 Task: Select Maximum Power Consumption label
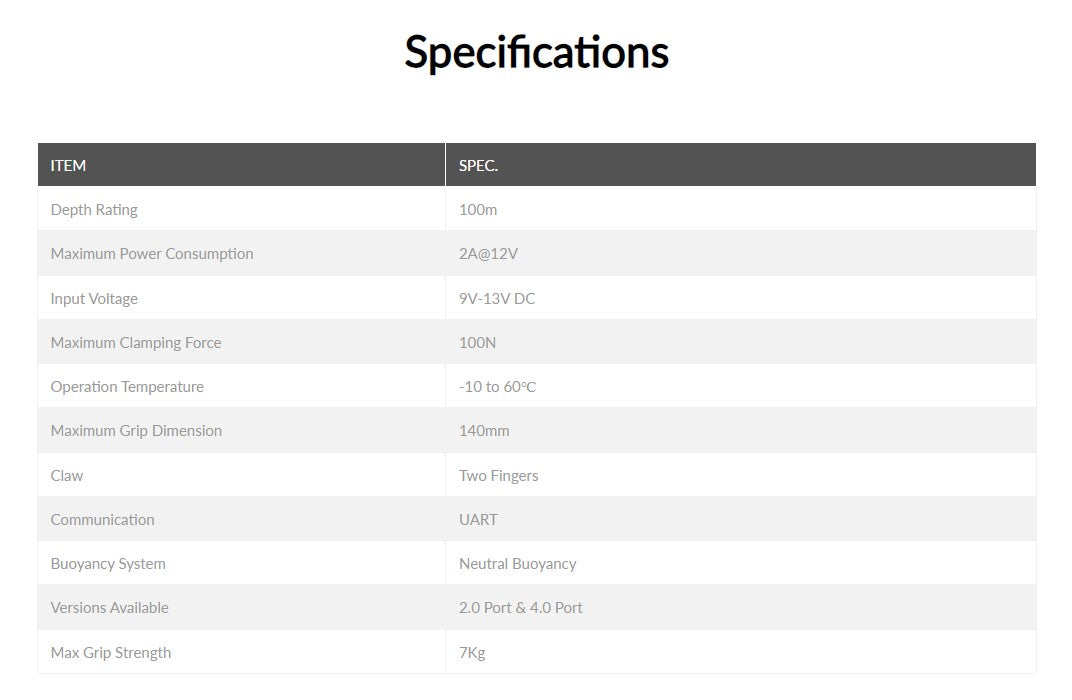(152, 254)
